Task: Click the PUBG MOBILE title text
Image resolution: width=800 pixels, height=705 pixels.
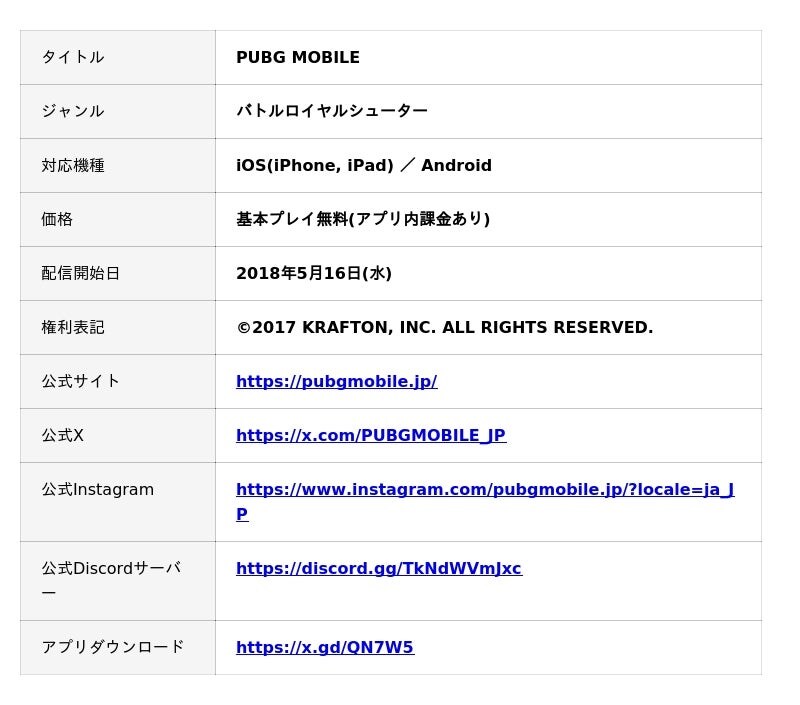Action: [x=297, y=57]
